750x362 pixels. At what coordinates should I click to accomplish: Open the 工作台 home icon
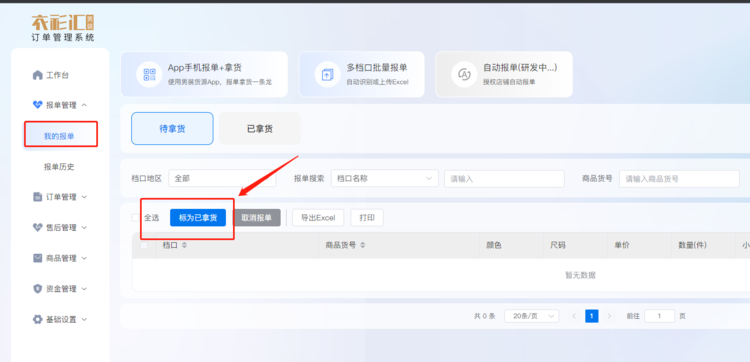coord(37,75)
